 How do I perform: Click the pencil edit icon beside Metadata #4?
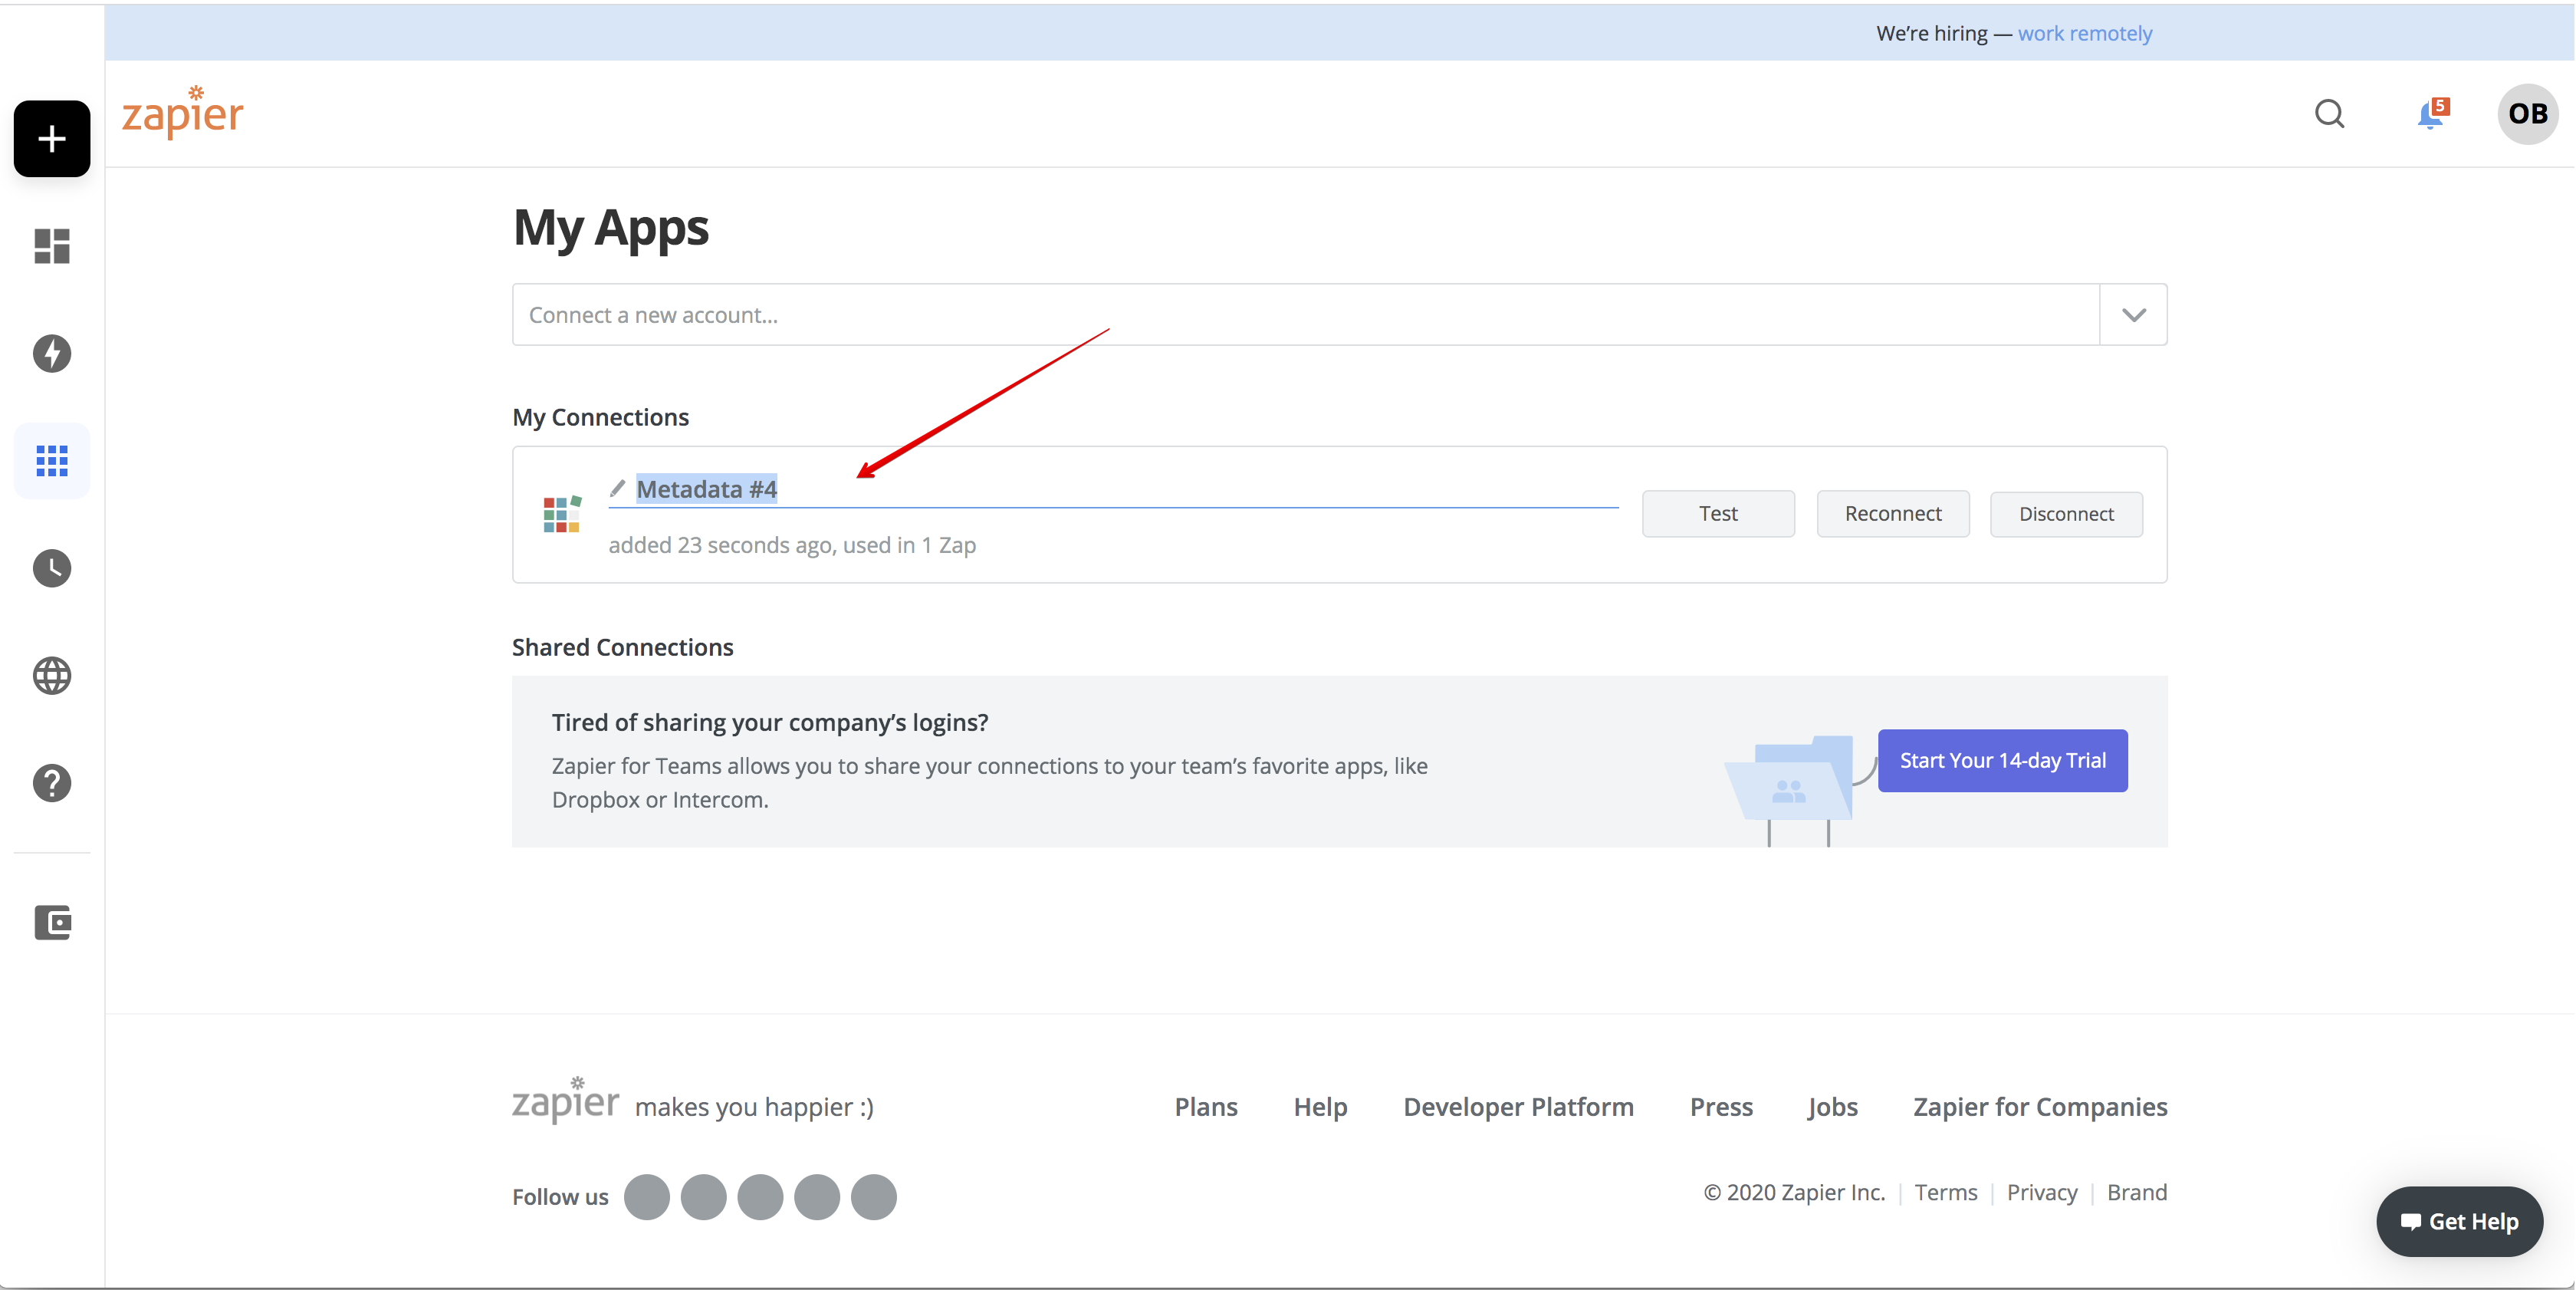617,488
